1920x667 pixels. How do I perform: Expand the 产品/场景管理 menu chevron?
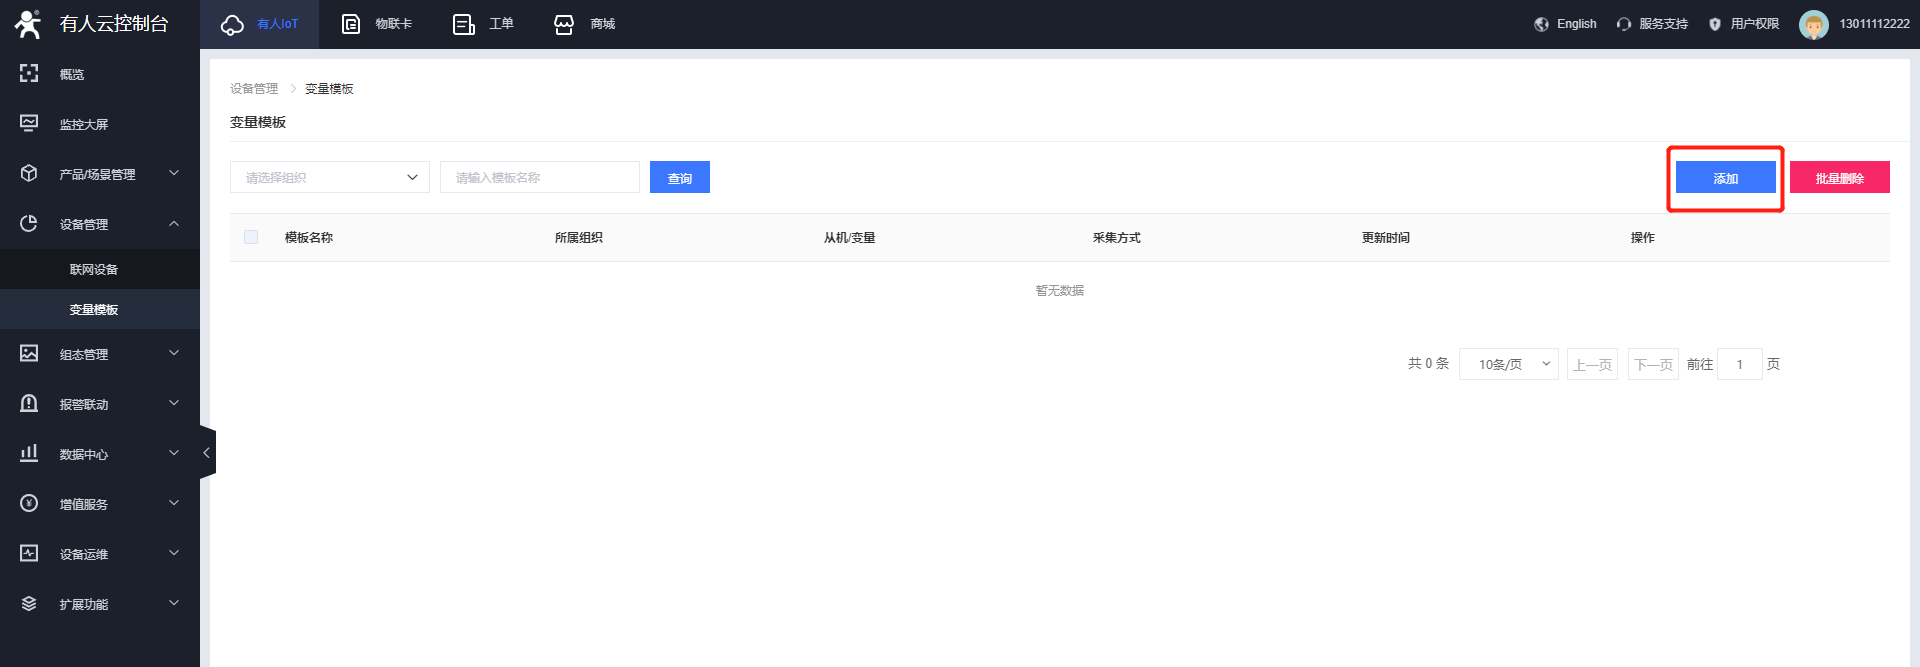click(174, 173)
